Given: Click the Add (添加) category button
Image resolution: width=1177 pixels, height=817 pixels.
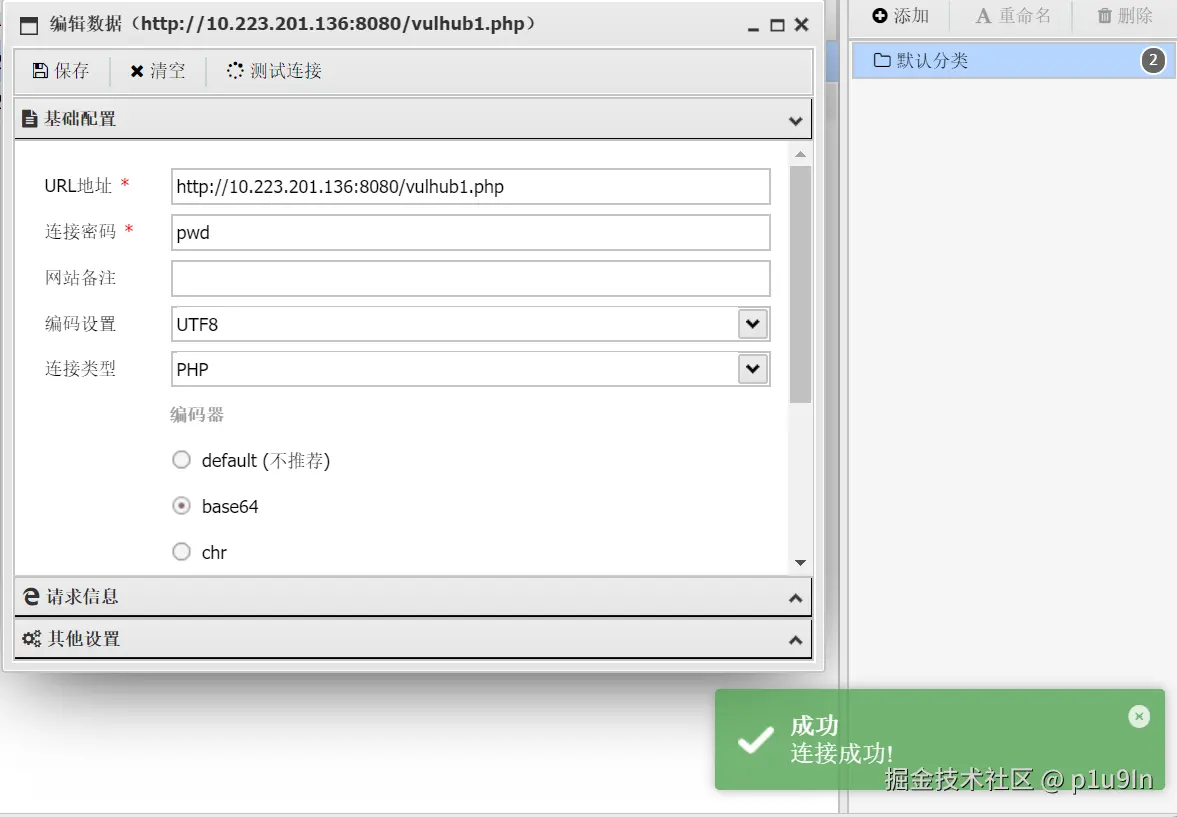Looking at the screenshot, I should tap(900, 16).
